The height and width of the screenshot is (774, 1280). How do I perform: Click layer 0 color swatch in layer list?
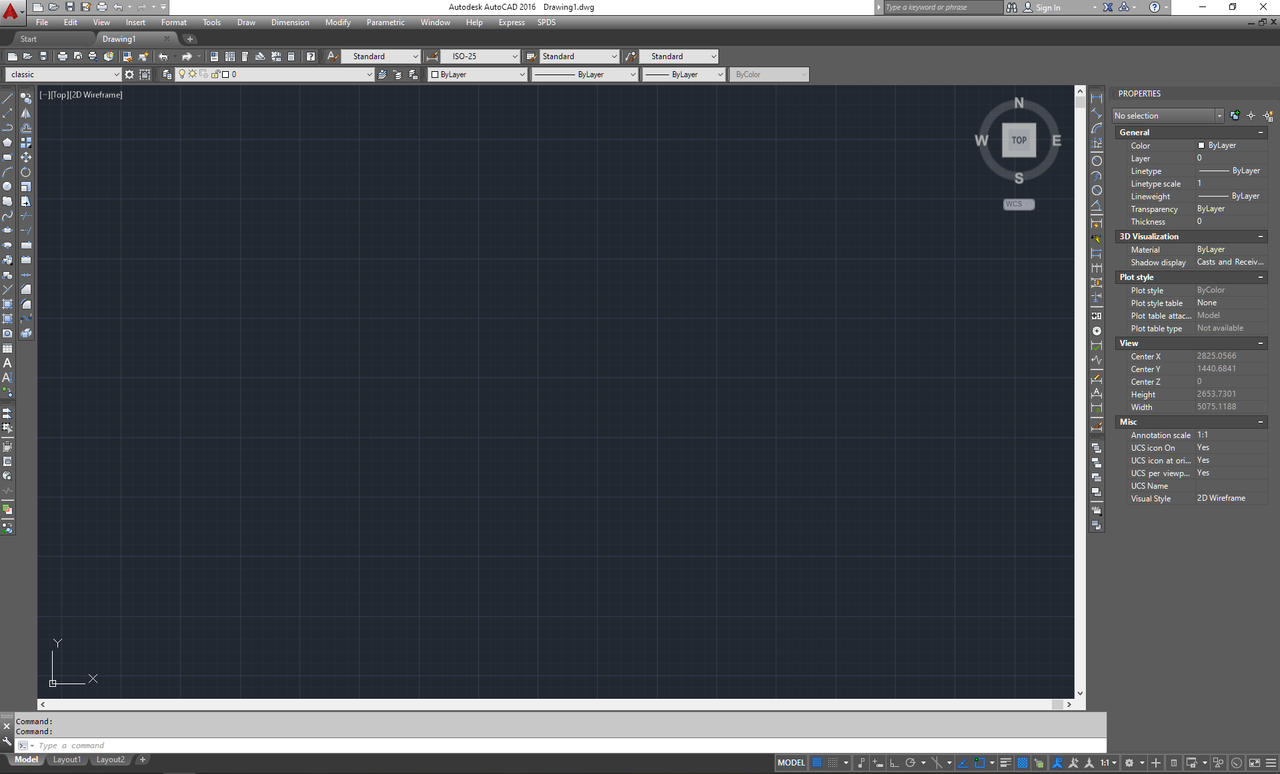tap(225, 74)
